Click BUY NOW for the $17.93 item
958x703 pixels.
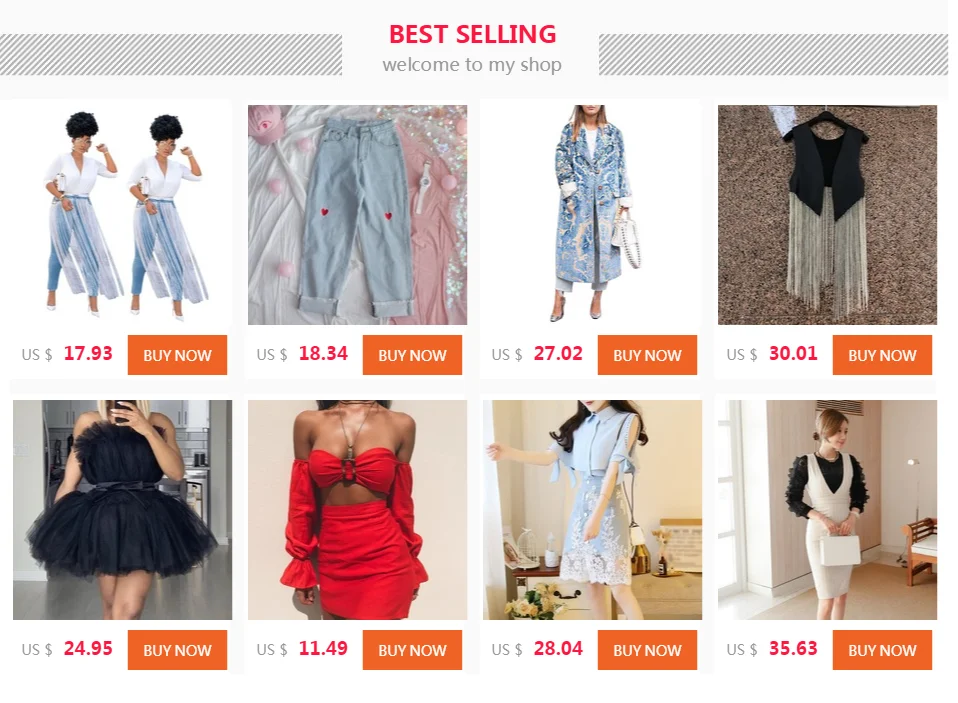tap(177, 355)
